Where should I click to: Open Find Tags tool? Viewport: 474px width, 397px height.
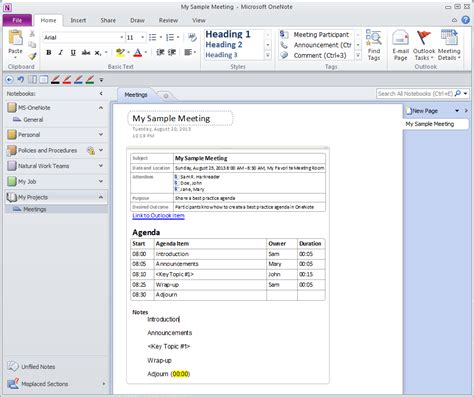point(374,45)
